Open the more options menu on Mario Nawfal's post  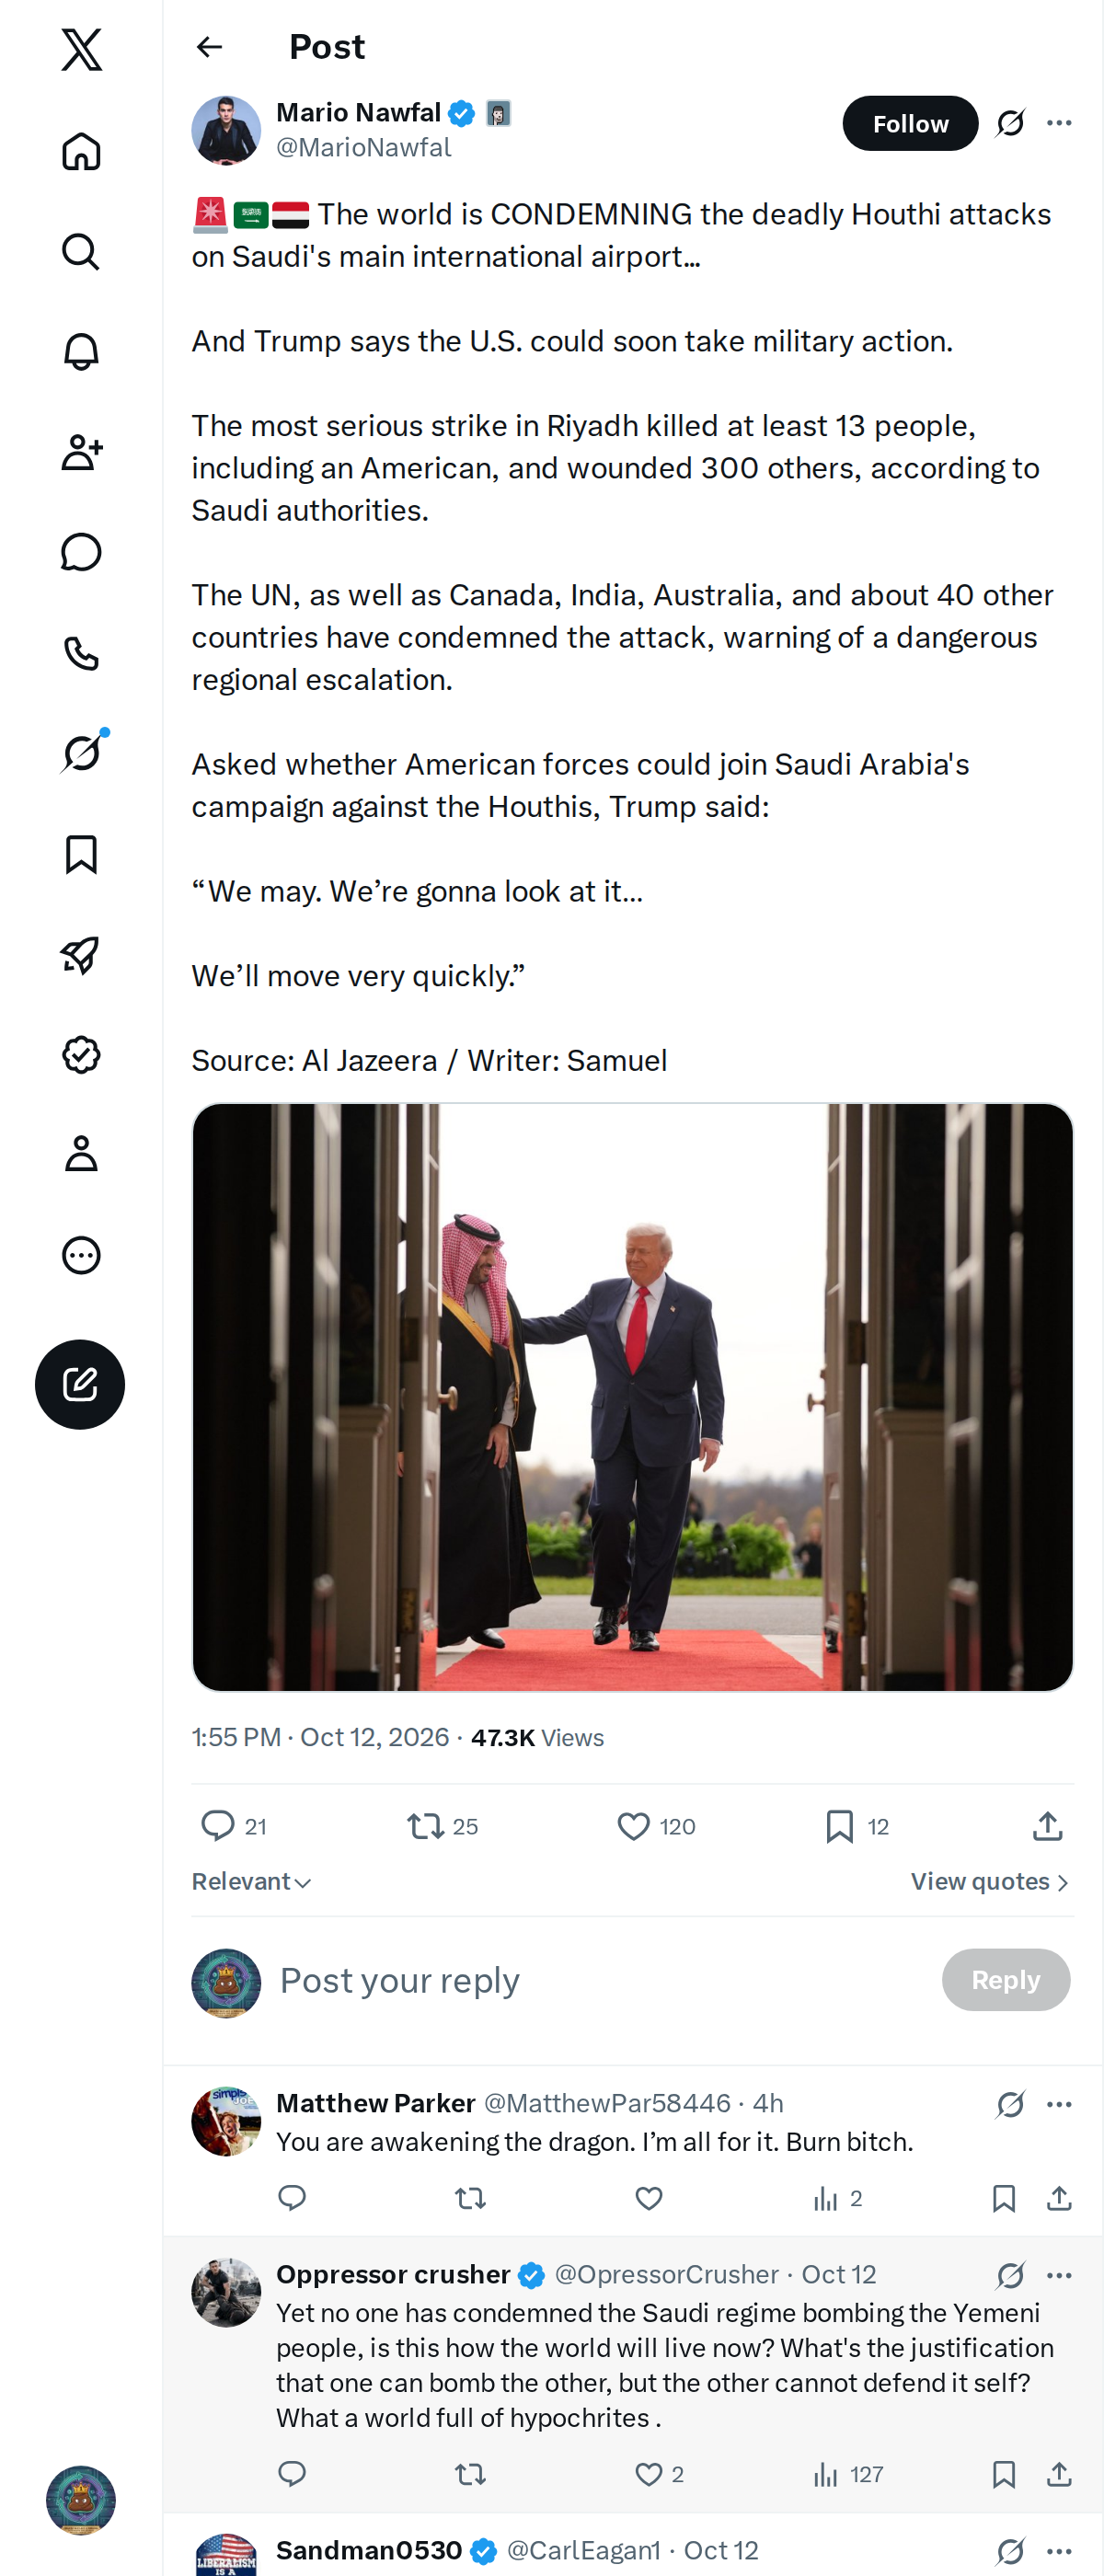(1059, 123)
